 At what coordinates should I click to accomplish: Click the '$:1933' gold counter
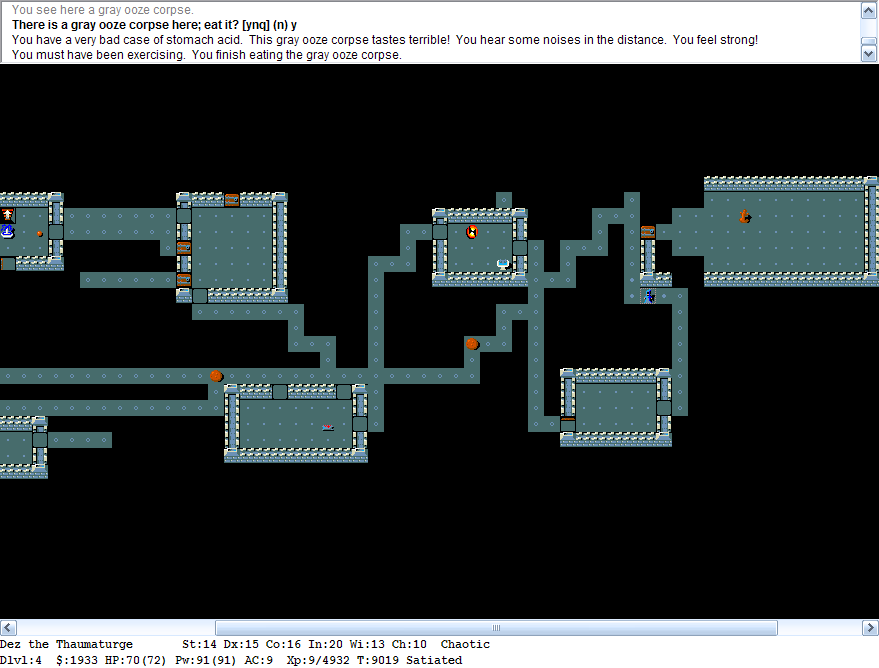77,660
